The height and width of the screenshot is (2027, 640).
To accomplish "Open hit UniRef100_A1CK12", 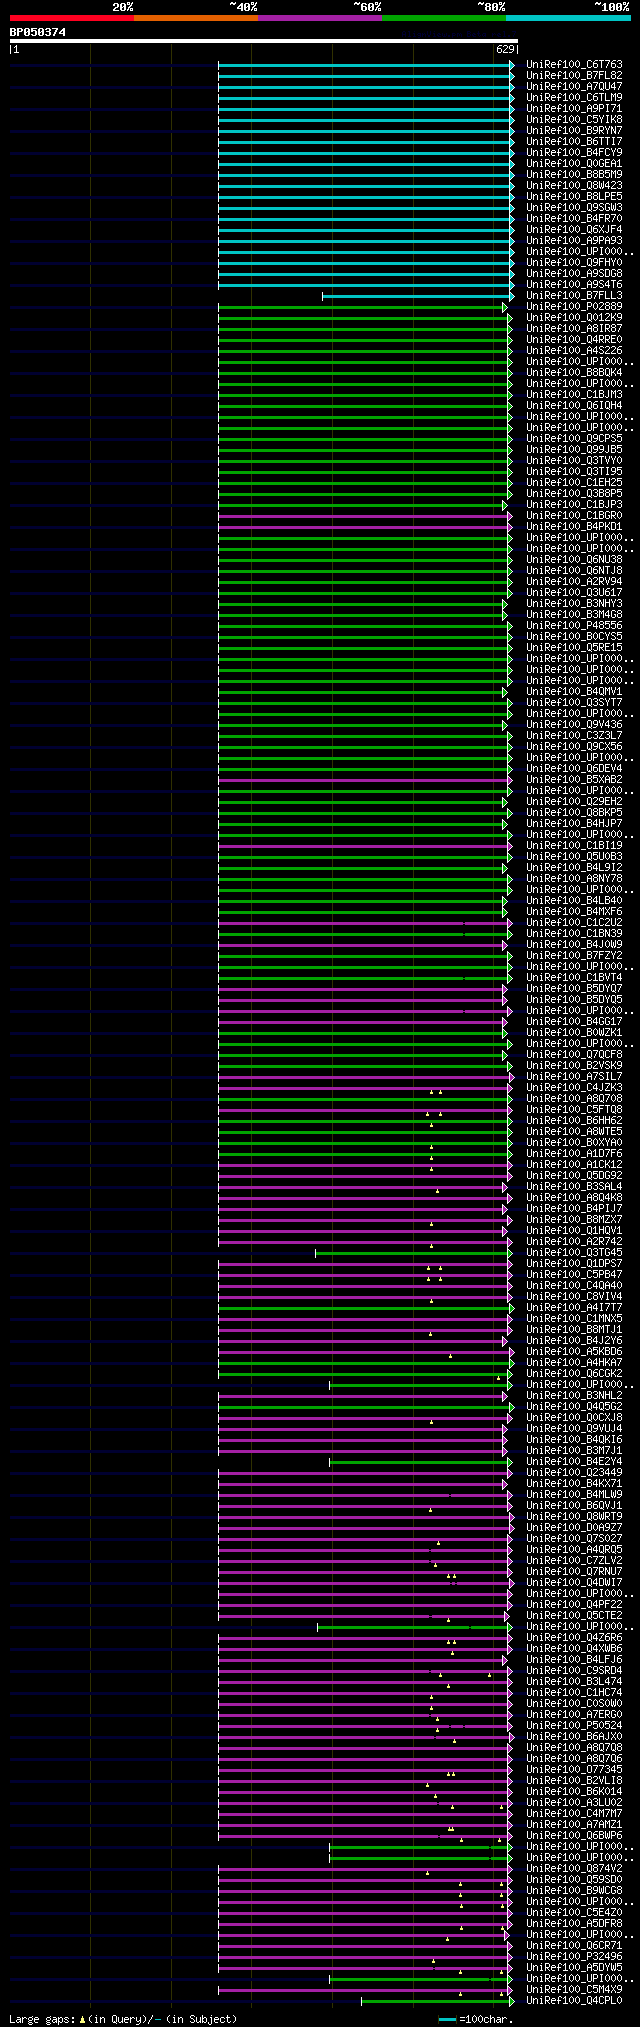I will pos(574,1165).
